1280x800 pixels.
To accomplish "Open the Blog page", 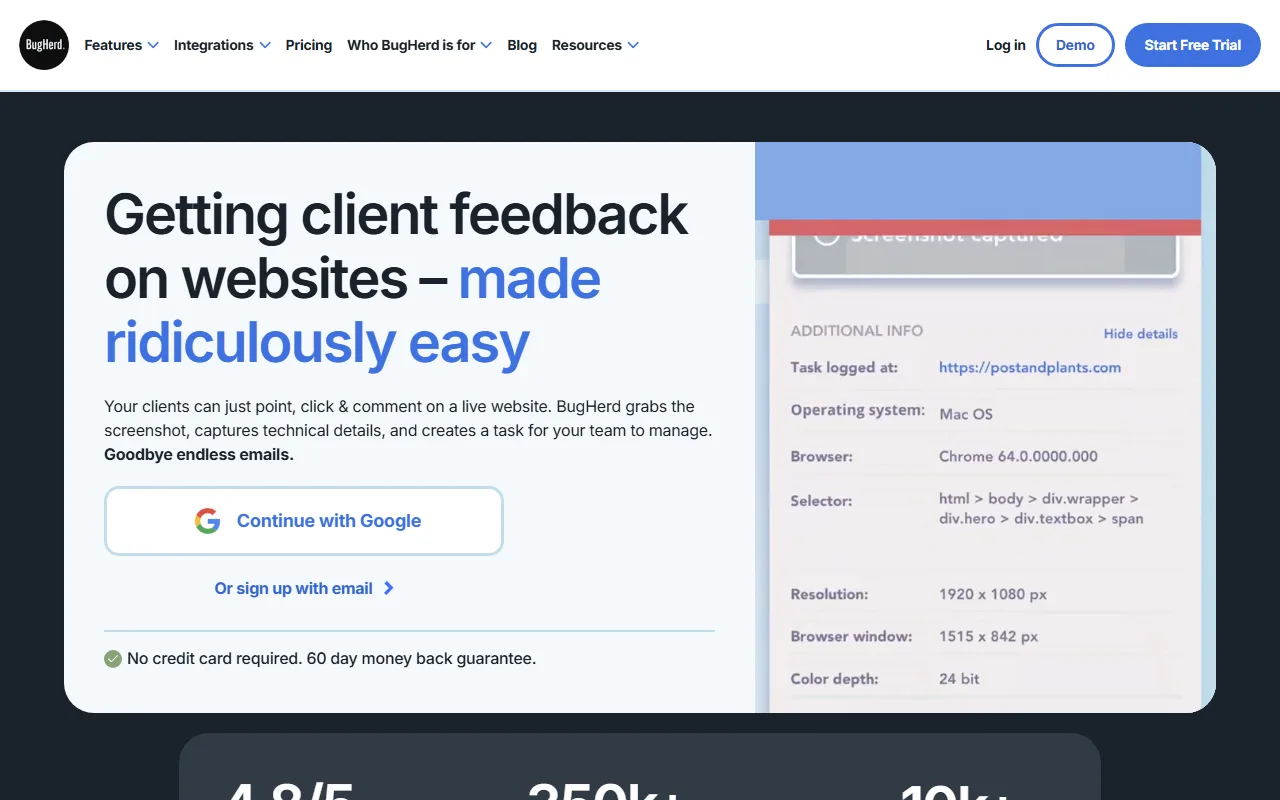I will 522,45.
